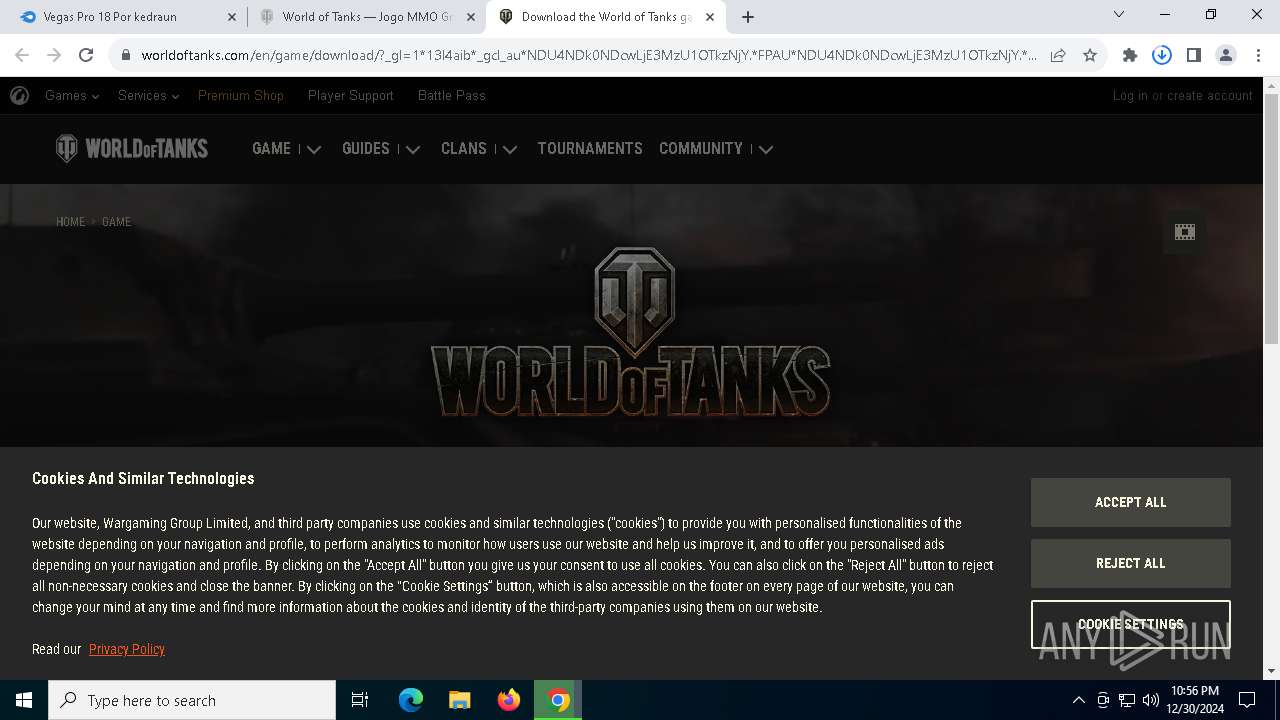Click the REJECT ALL cookies button
This screenshot has width=1280, height=720.
[x=1131, y=563]
